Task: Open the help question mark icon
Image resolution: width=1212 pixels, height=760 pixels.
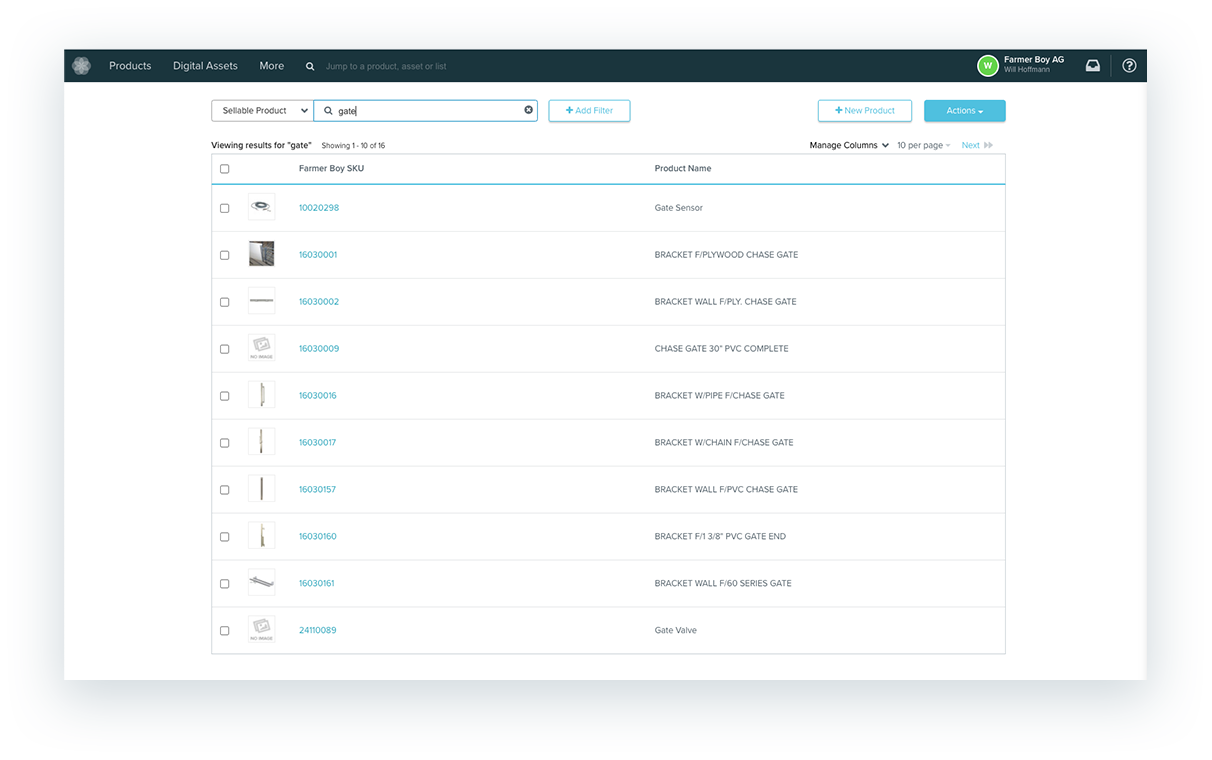Action: pyautogui.click(x=1129, y=66)
